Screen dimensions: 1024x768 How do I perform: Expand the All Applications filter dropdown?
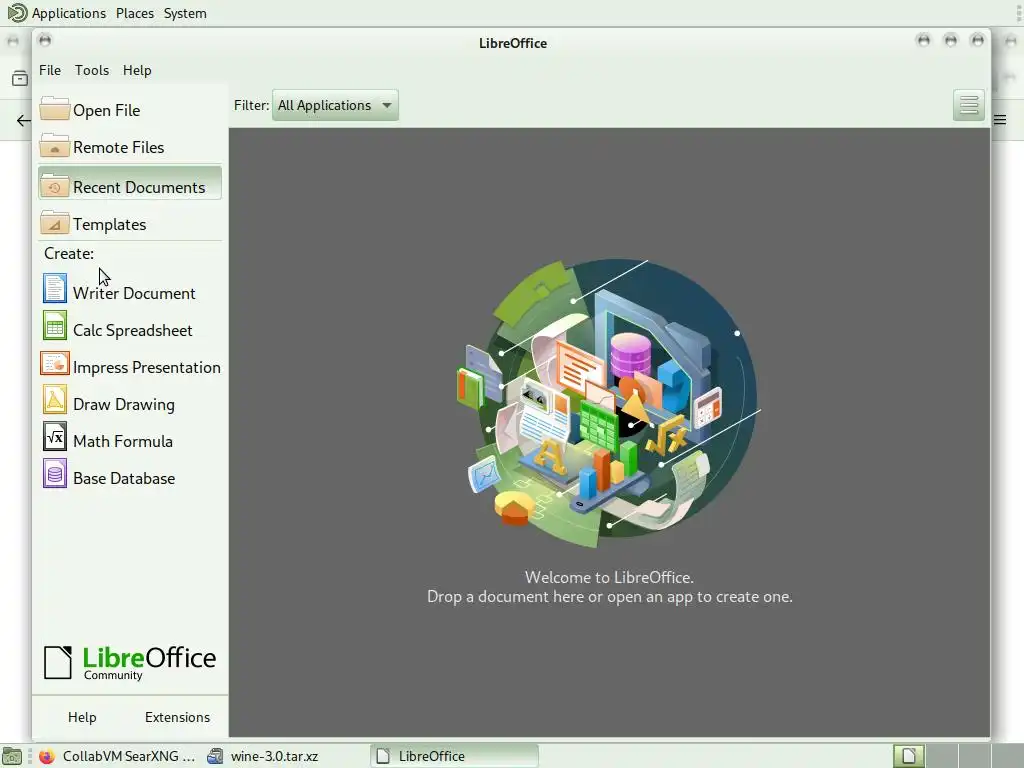pyautogui.click(x=335, y=105)
